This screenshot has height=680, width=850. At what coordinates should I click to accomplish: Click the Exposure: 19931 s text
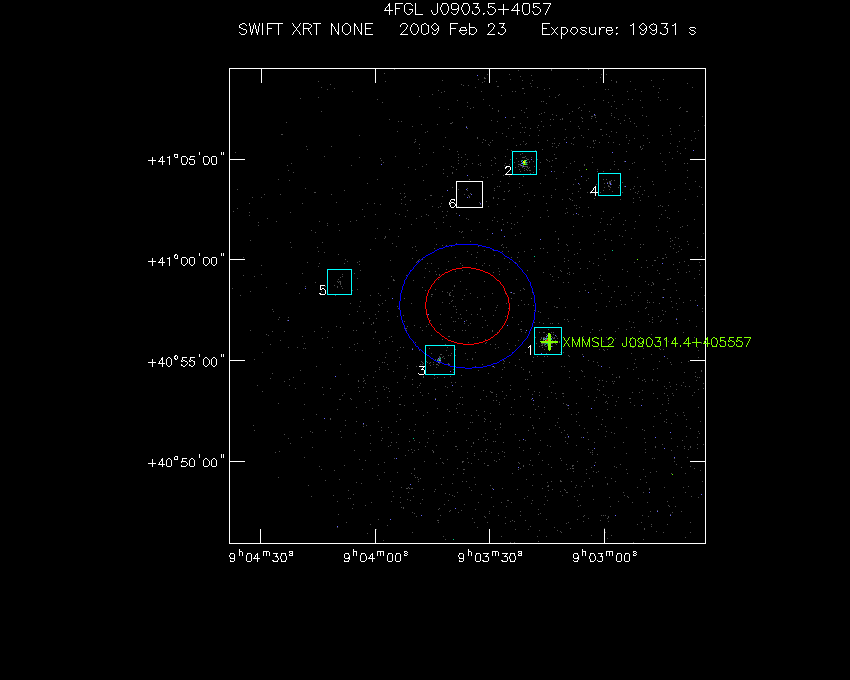coord(619,29)
